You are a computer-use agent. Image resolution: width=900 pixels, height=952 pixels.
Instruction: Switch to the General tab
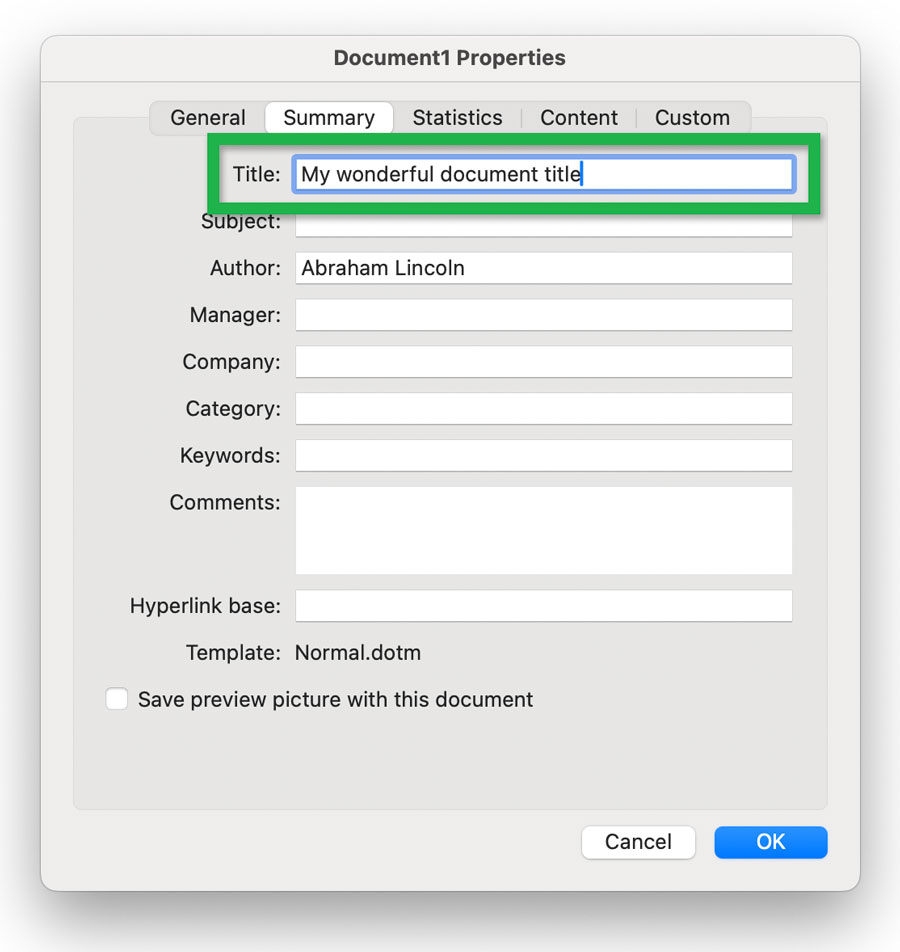[x=207, y=117]
